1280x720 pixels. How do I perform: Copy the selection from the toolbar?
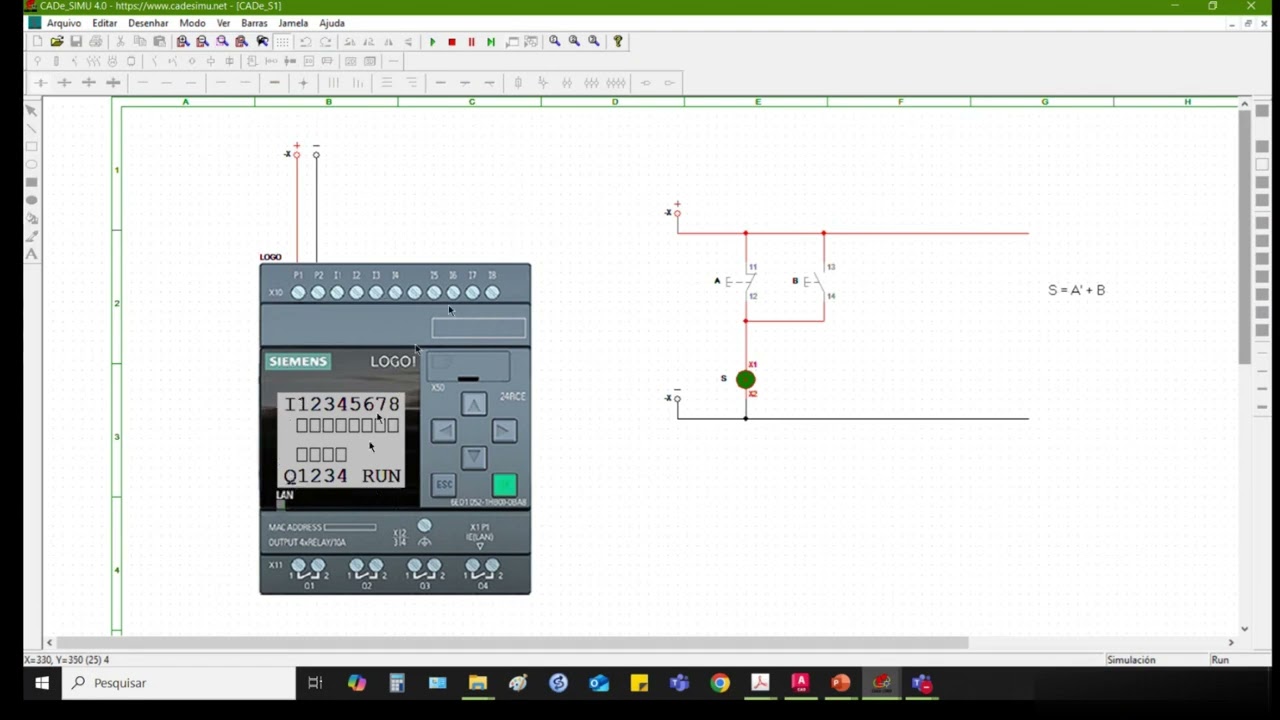[x=140, y=42]
